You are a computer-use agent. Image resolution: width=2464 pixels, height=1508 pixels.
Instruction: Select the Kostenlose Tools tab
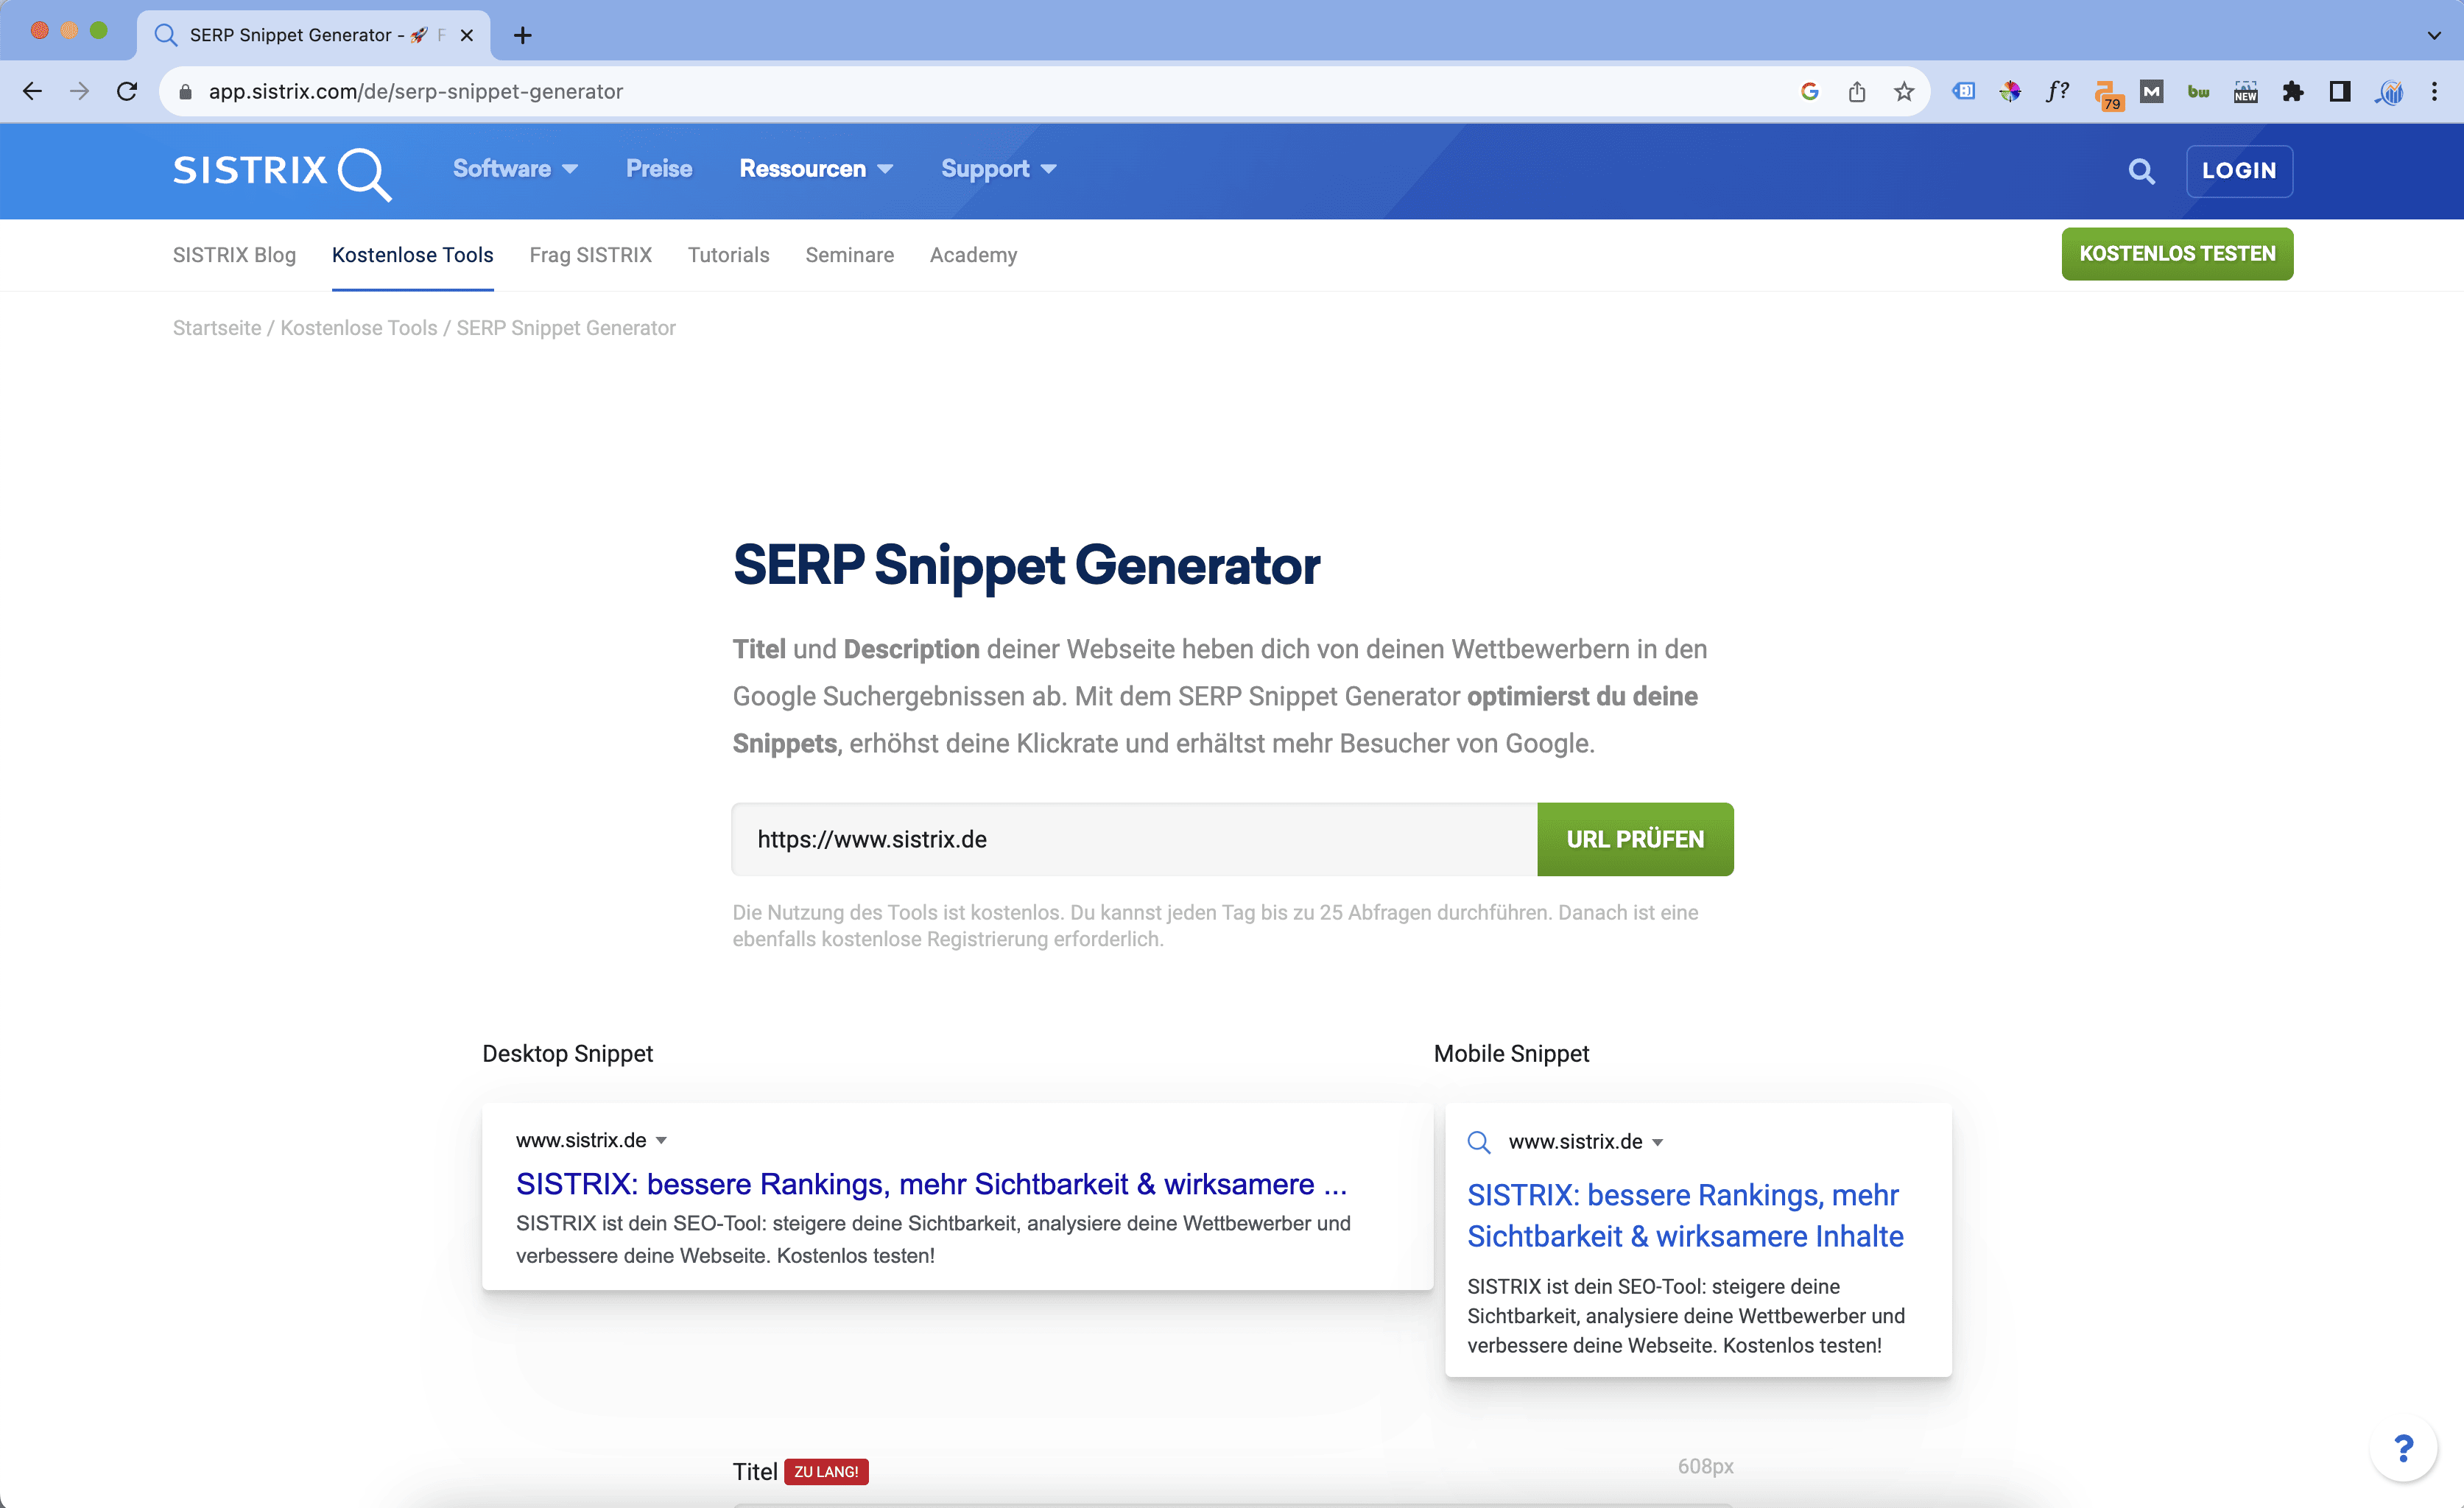pyautogui.click(x=412, y=255)
